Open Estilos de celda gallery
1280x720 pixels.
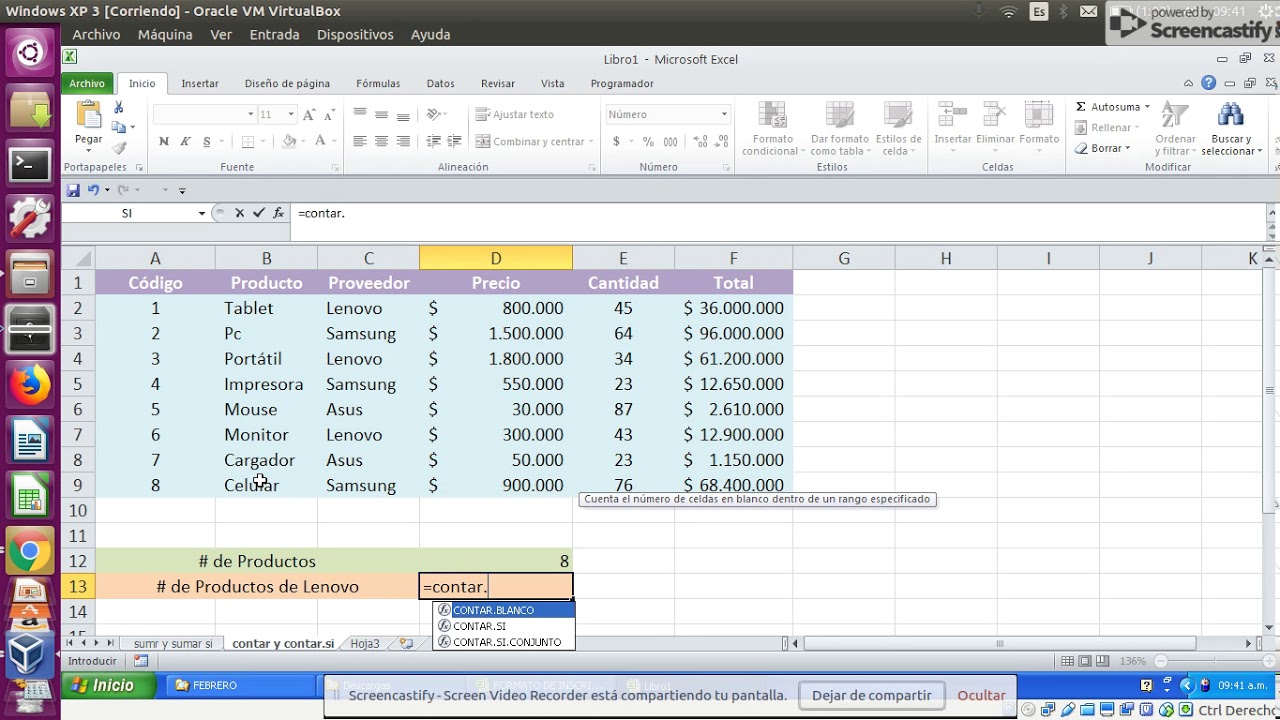(x=898, y=128)
